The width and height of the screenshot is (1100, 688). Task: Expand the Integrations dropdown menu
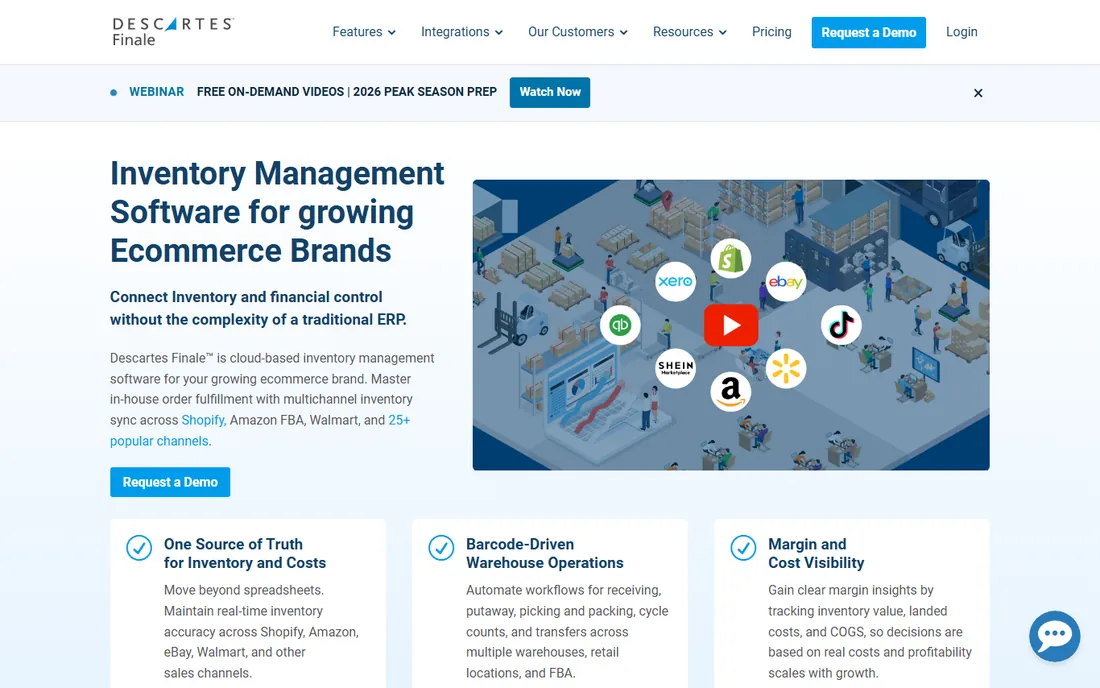click(462, 32)
